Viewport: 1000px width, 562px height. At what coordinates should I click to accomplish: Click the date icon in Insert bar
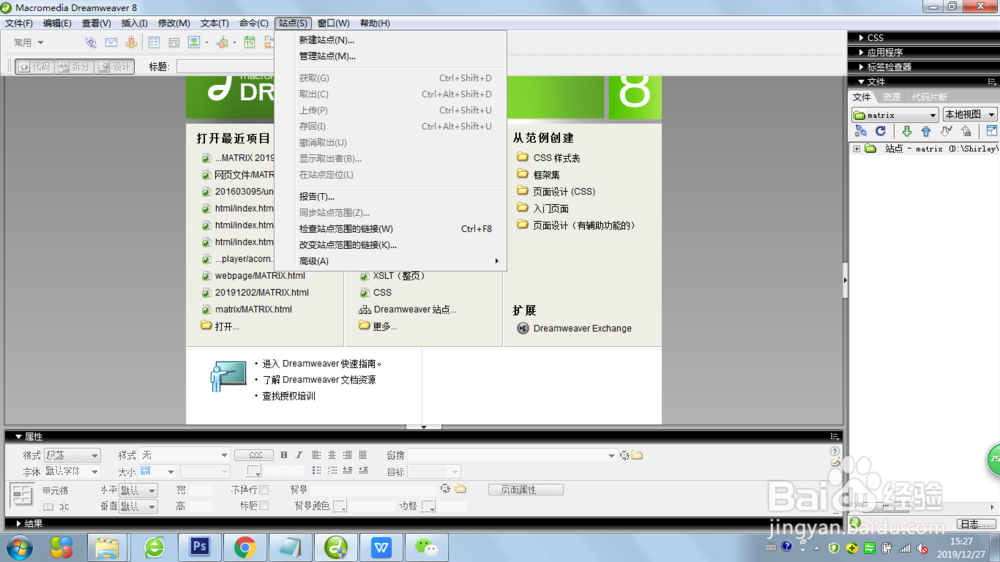(x=249, y=43)
